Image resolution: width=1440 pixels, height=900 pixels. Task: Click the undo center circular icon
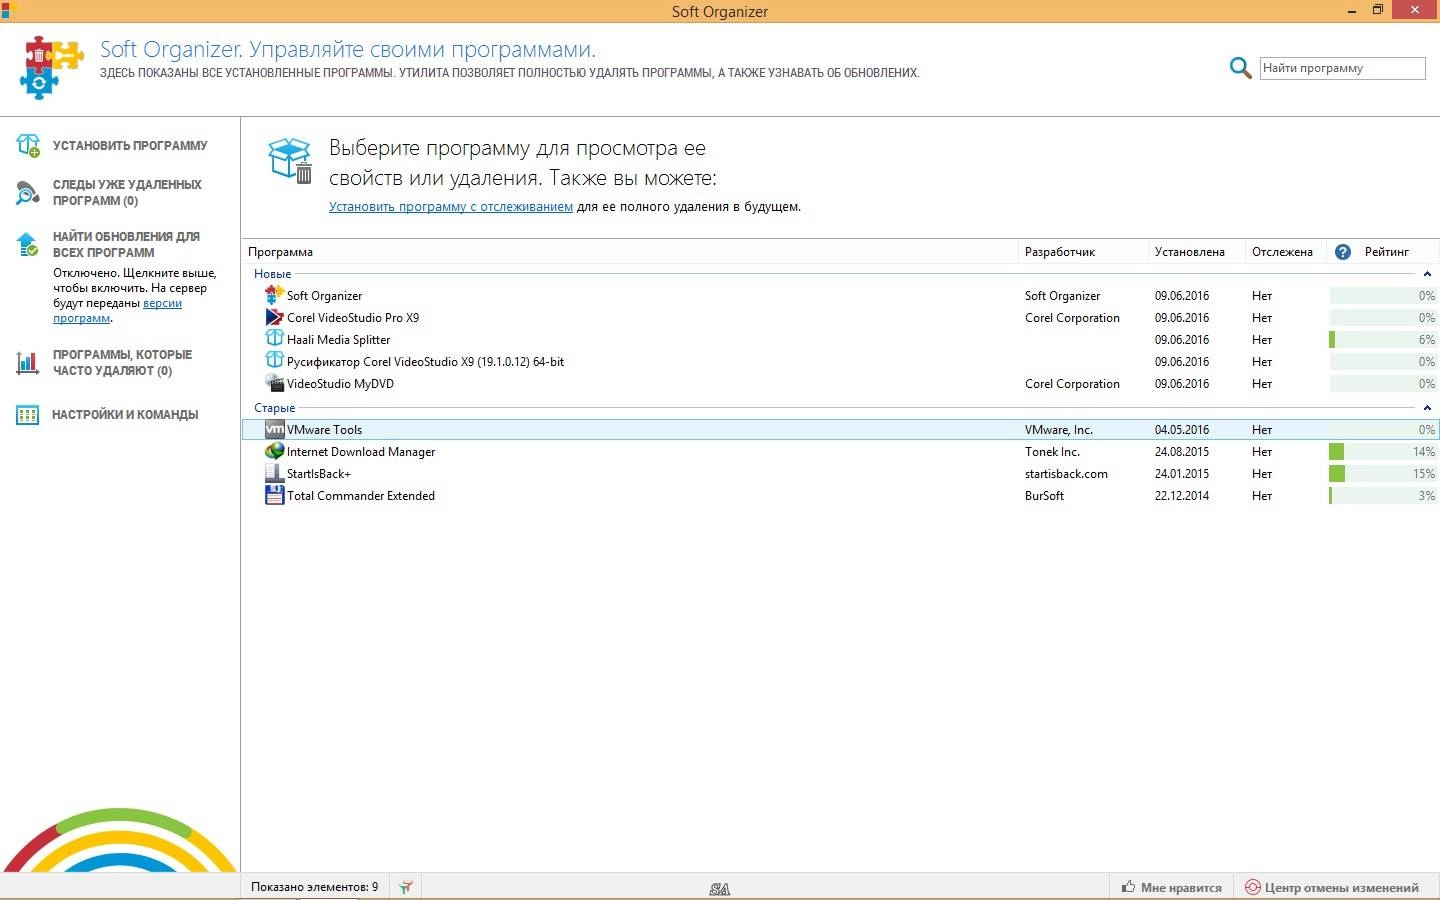1252,887
